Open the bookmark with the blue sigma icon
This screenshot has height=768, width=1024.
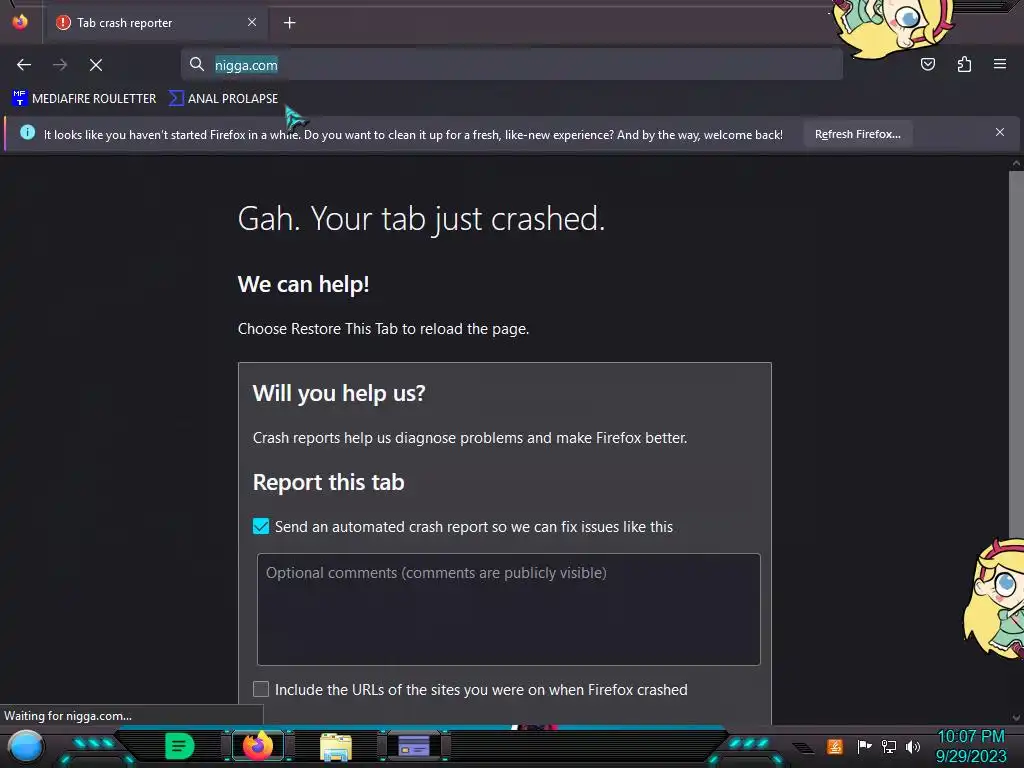(223, 99)
